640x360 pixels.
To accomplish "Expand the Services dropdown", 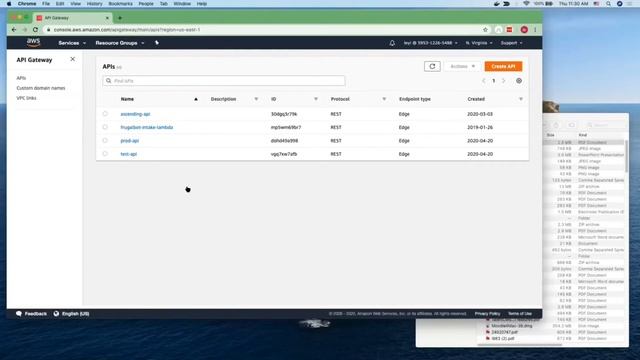I will (72, 43).
